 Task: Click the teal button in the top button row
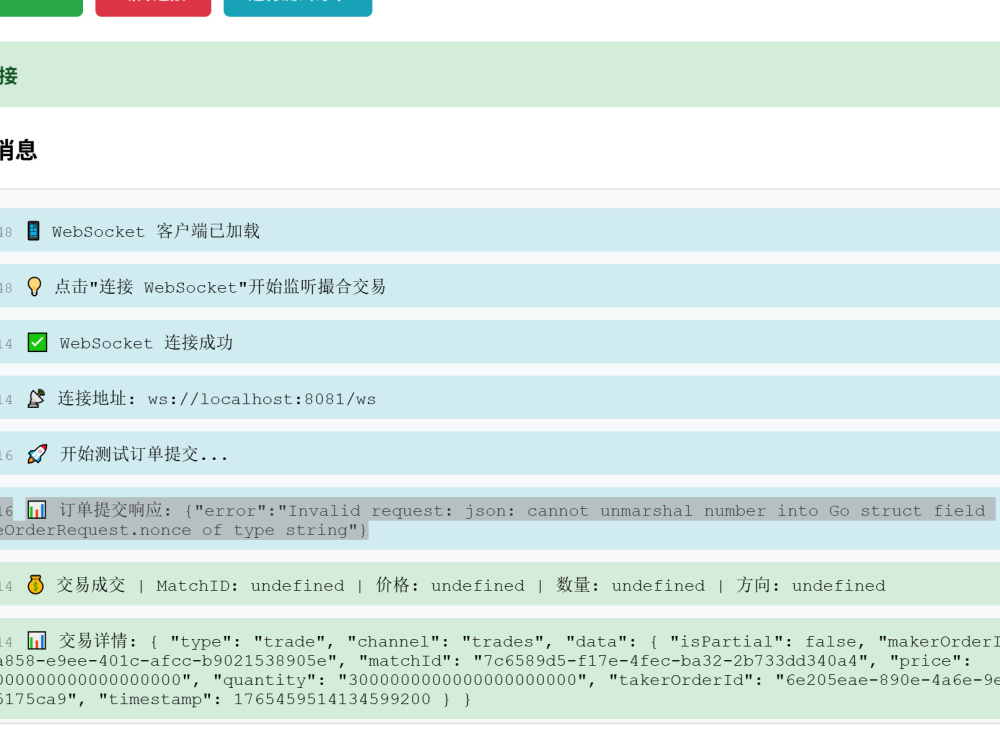tap(298, 8)
